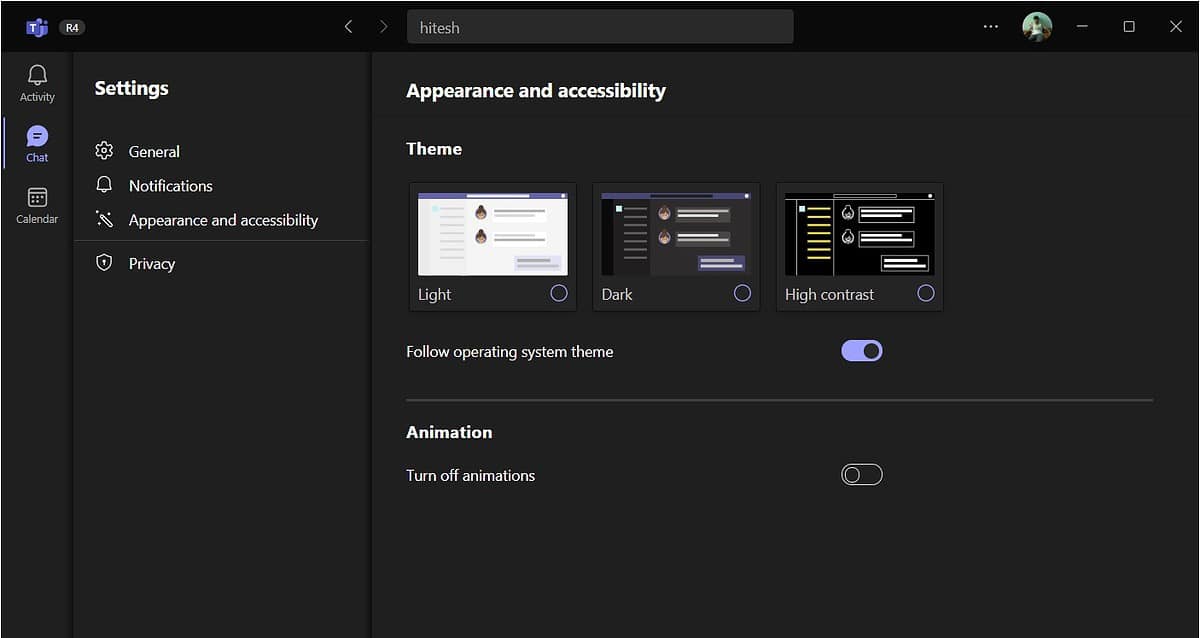This screenshot has width=1200, height=638.
Task: Click the Teams logo in the title bar
Action: (x=36, y=27)
